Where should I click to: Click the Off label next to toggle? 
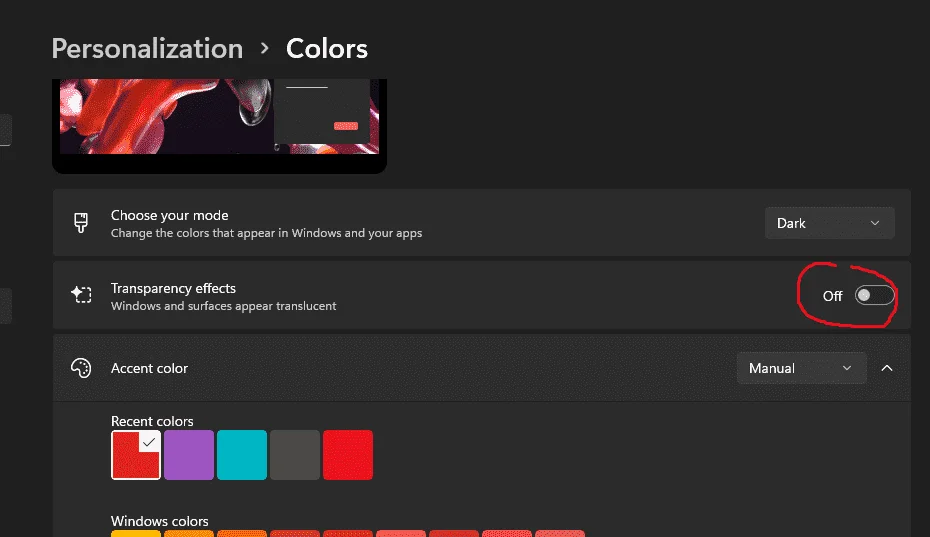point(832,296)
